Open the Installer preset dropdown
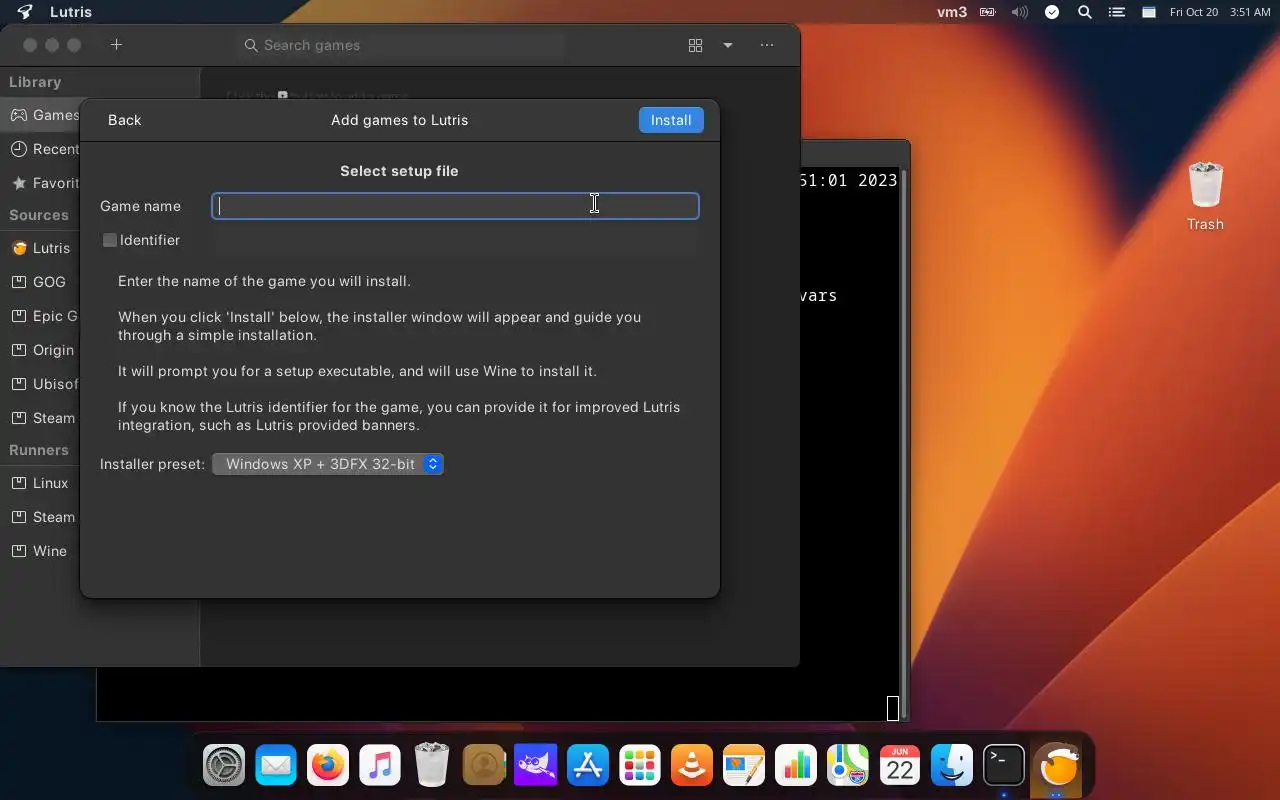Image resolution: width=1280 pixels, height=800 pixels. pos(328,464)
